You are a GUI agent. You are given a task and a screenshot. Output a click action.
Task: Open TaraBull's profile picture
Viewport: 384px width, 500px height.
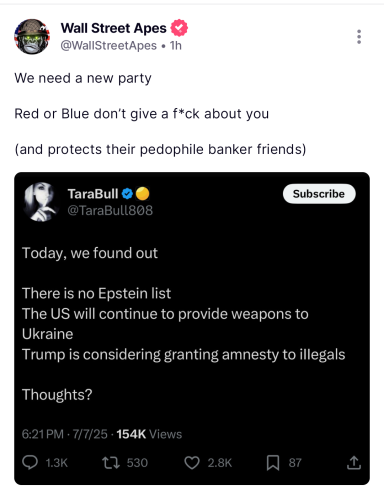pos(41,202)
